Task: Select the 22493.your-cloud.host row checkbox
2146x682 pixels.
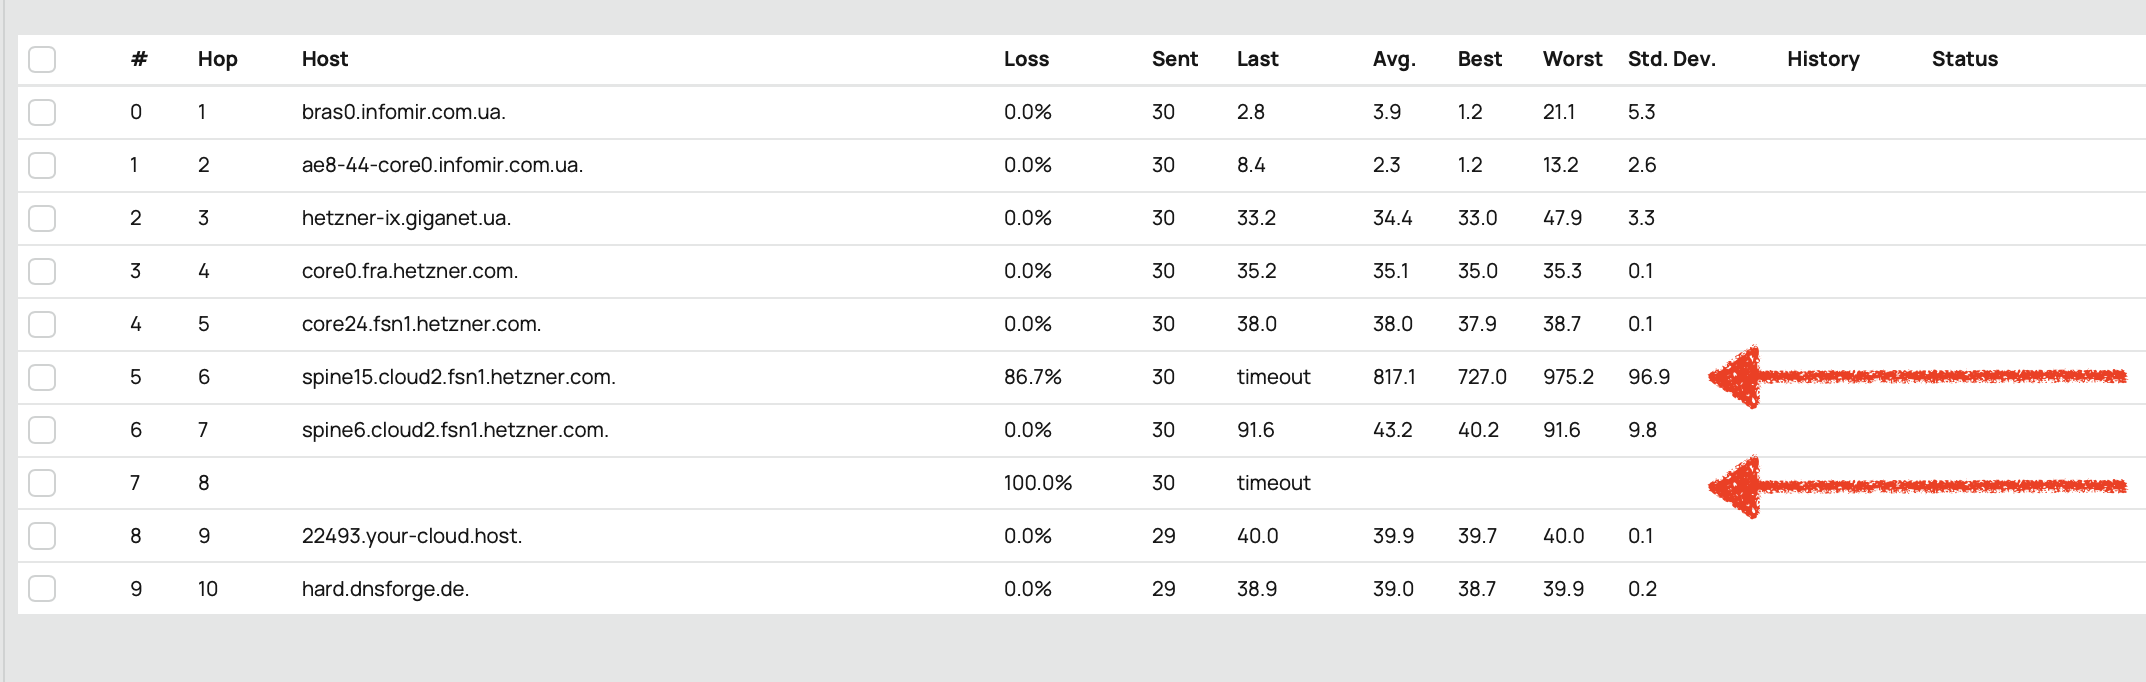Action: click(x=42, y=536)
